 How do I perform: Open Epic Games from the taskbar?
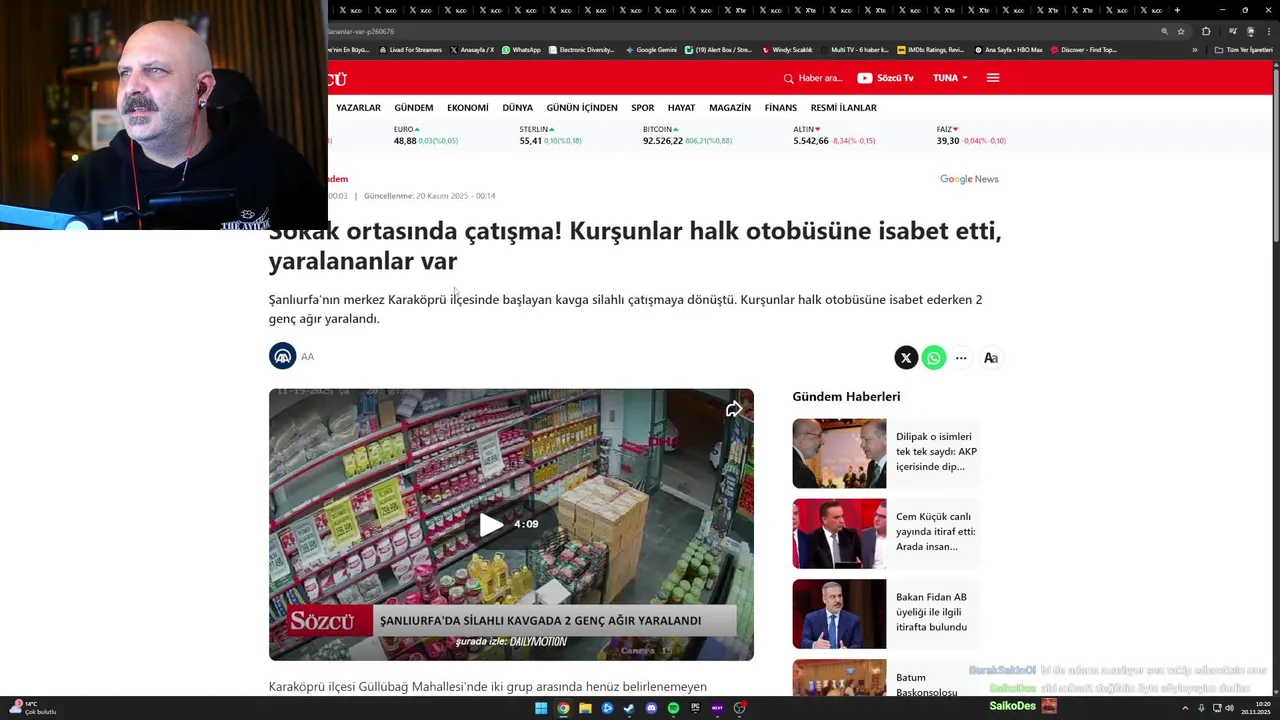click(695, 708)
